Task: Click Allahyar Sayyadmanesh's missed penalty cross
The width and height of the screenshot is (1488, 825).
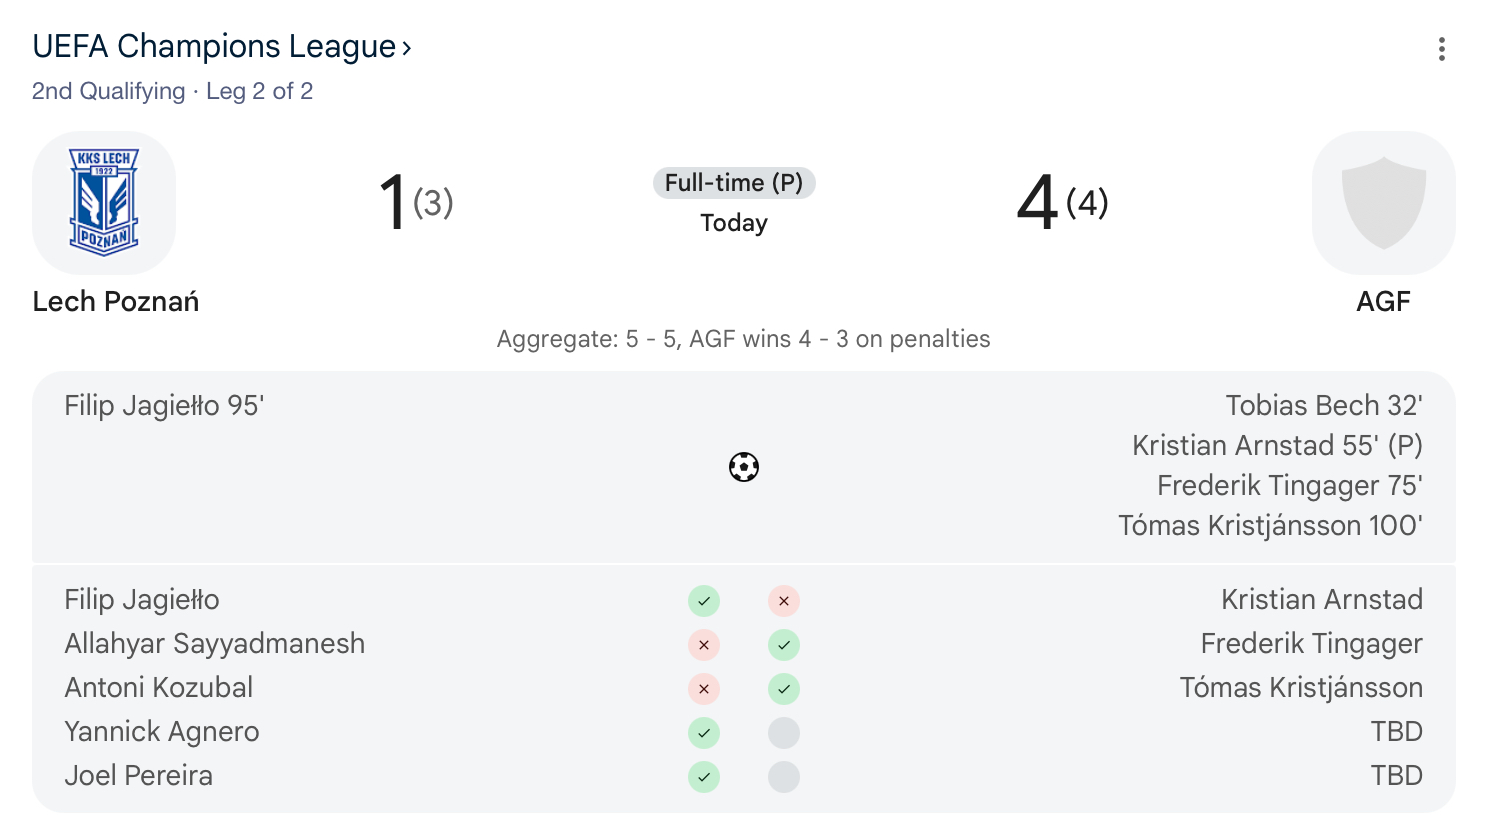Action: [704, 645]
